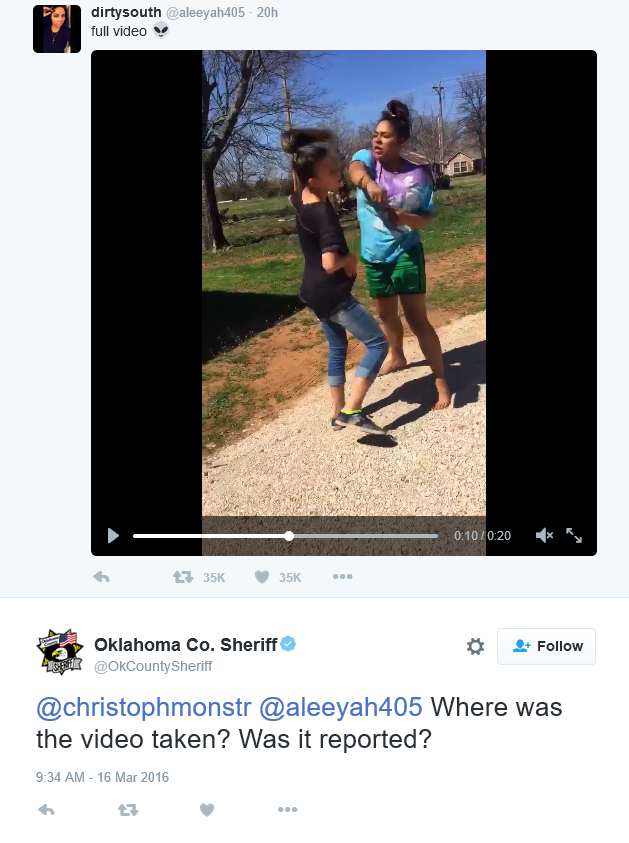Open the @christophmonstr mention link
Viewport: 629px width, 843px height.
coord(144,707)
